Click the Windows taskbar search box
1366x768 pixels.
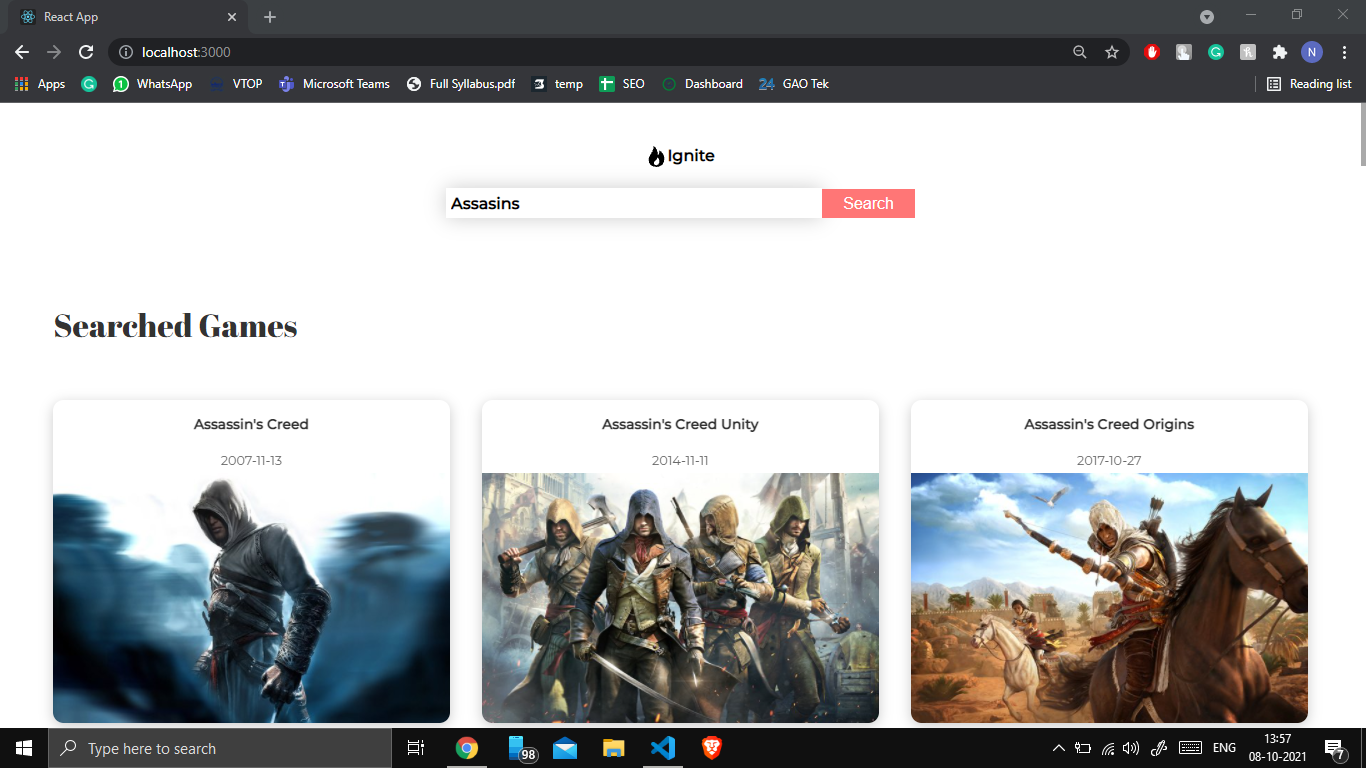220,748
